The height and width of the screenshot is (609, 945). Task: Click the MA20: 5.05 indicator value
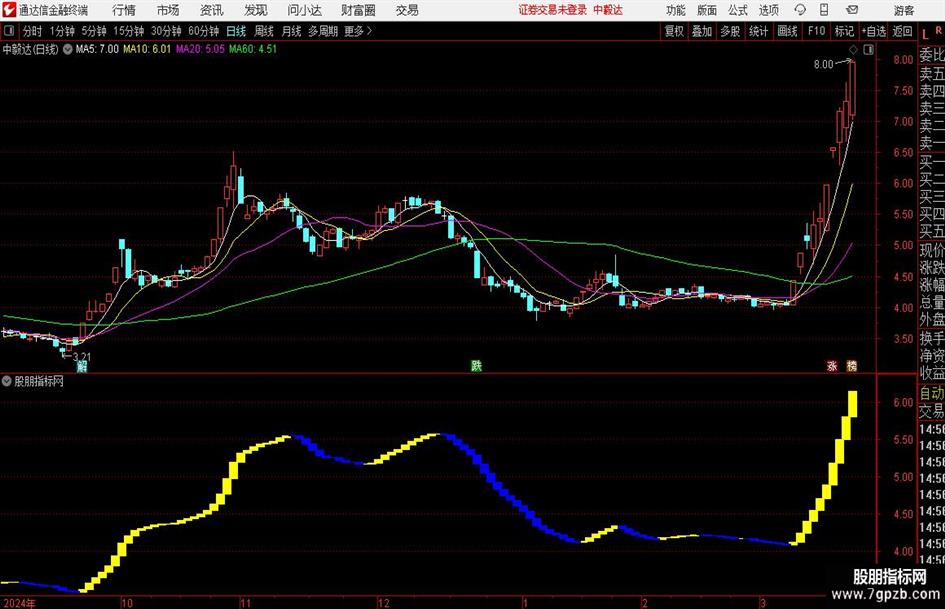click(x=200, y=49)
